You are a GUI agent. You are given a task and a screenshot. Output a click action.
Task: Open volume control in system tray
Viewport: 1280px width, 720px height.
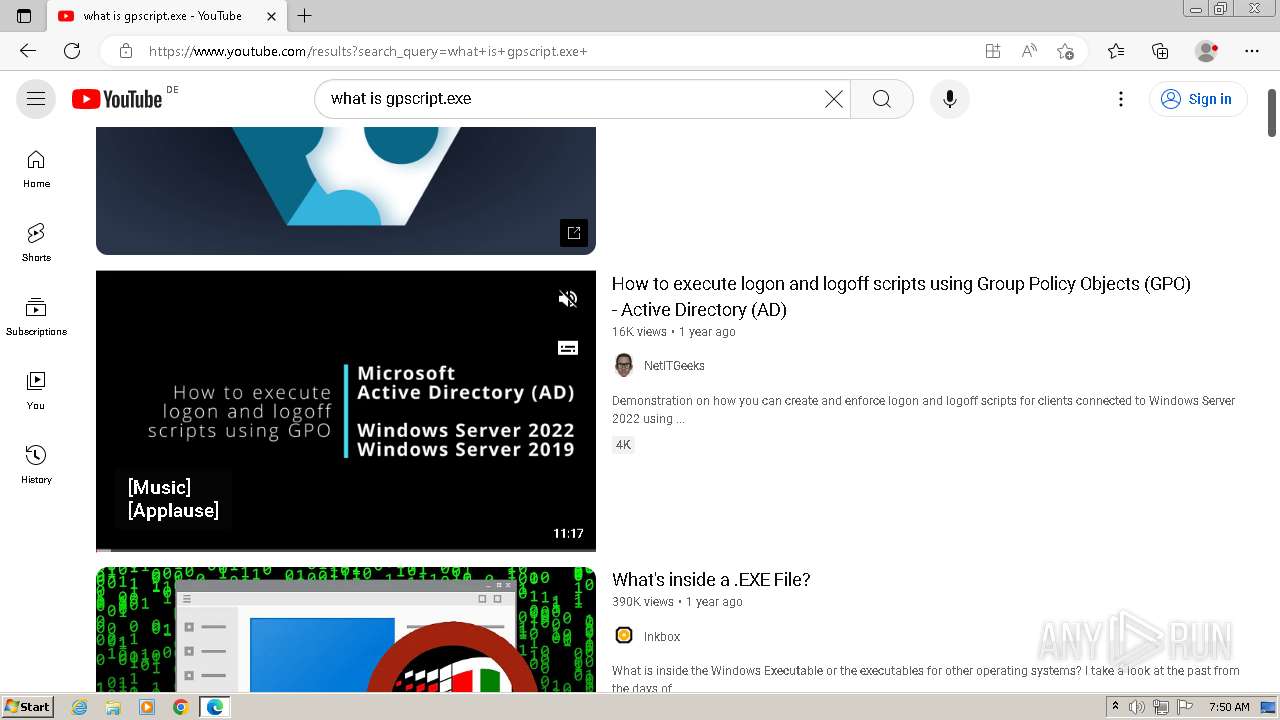tap(1137, 707)
